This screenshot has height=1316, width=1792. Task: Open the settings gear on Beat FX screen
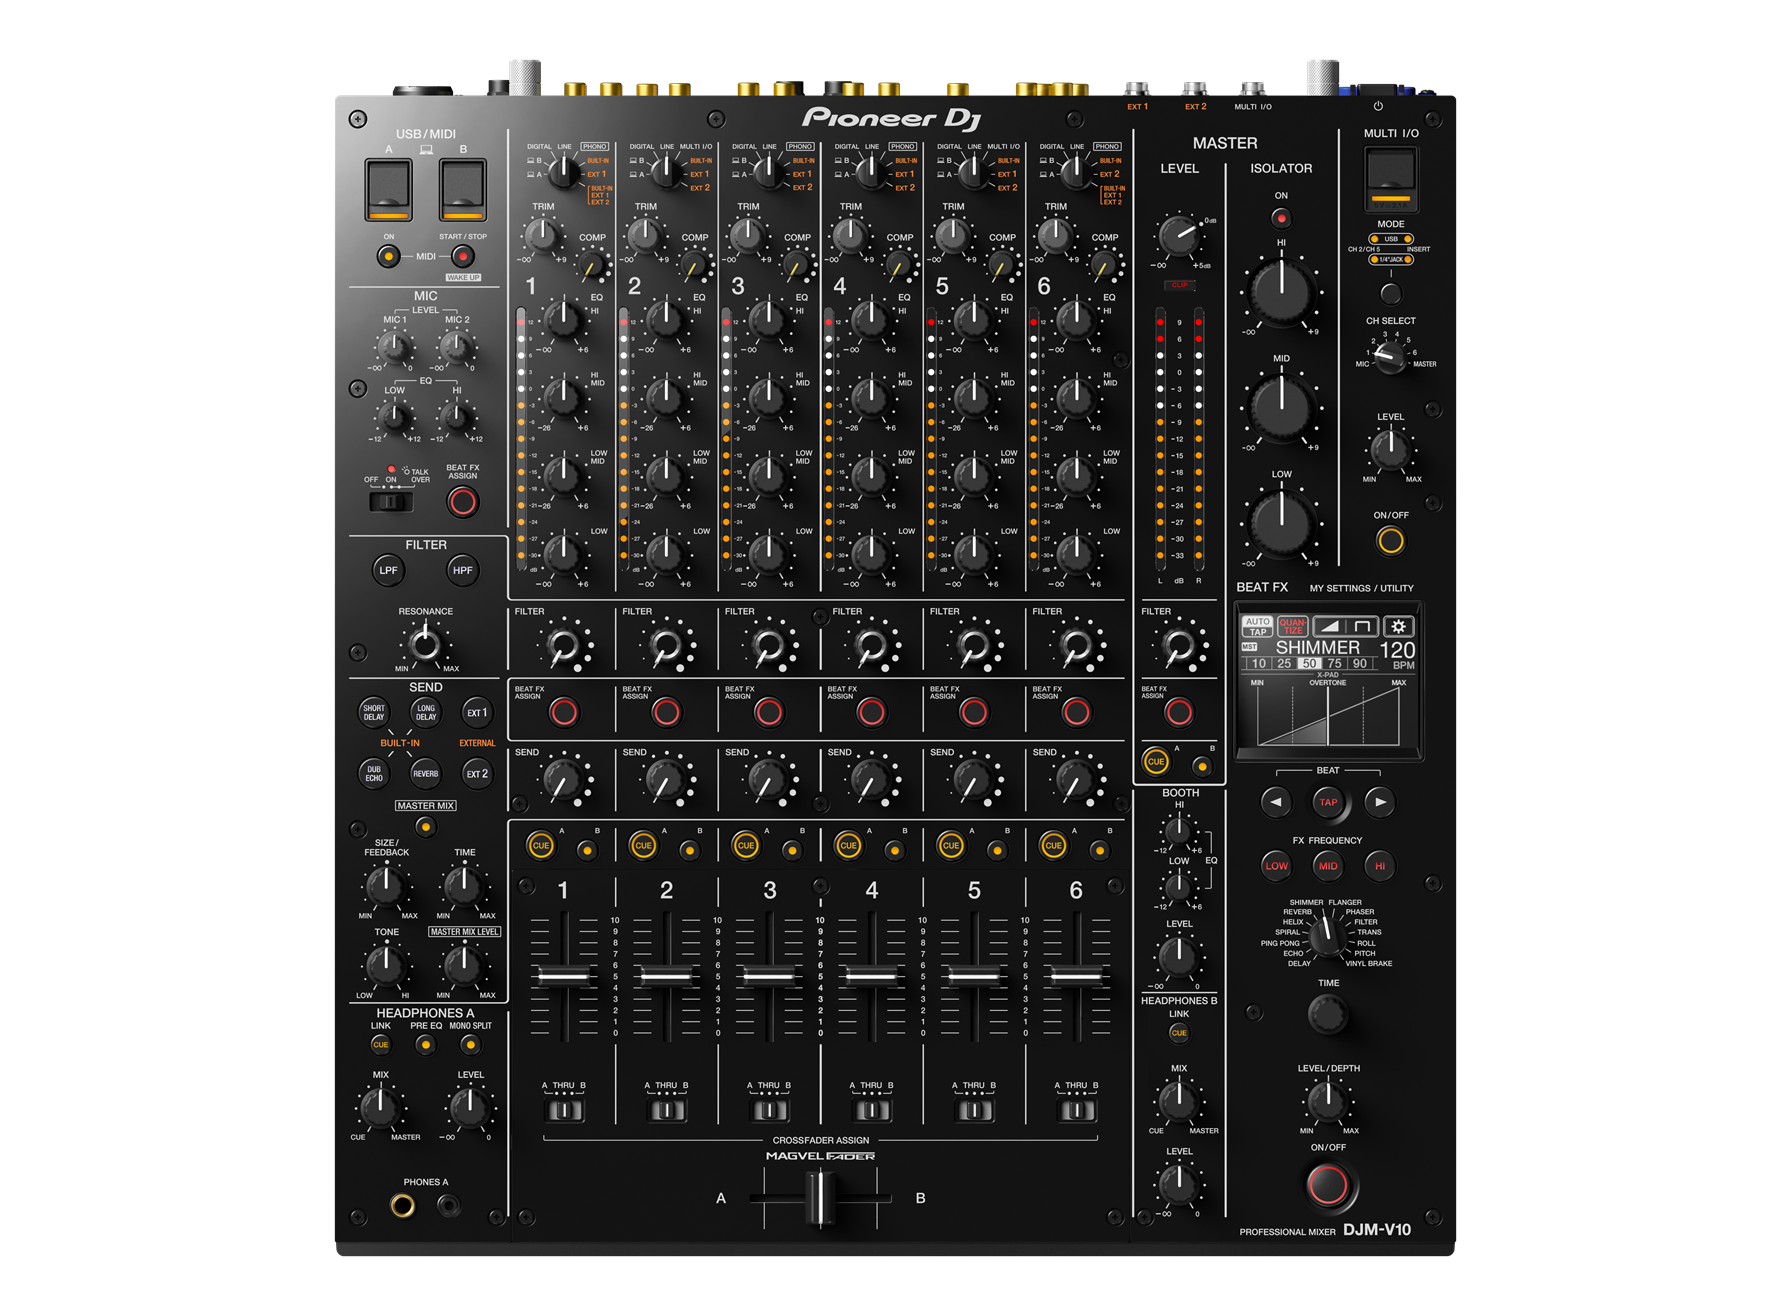tap(1399, 627)
